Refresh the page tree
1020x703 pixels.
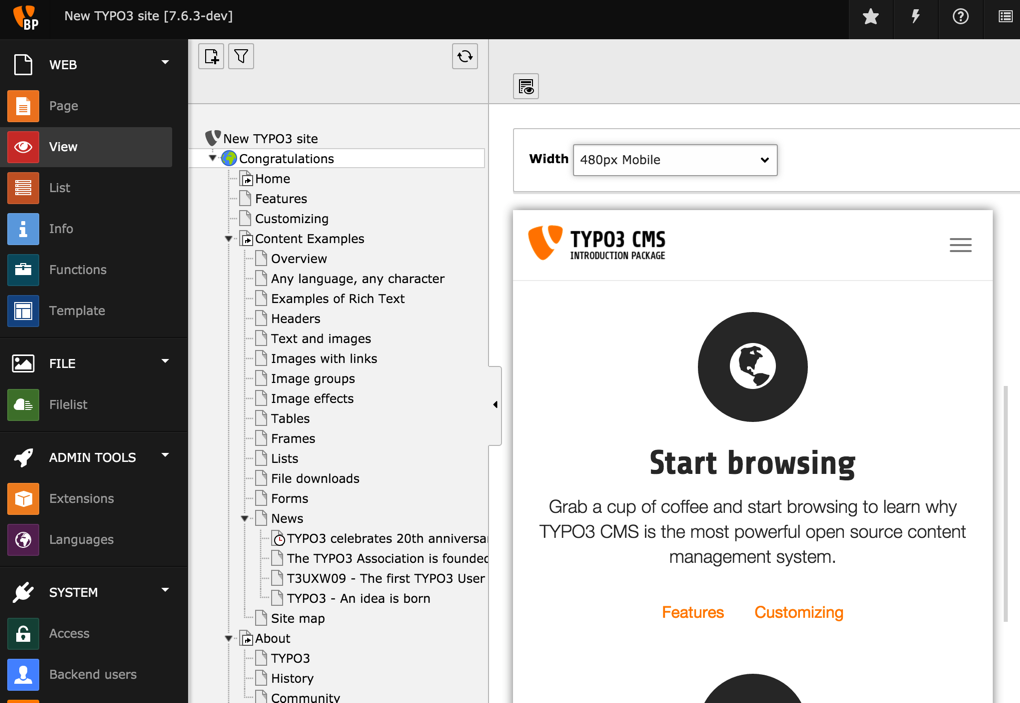click(464, 57)
